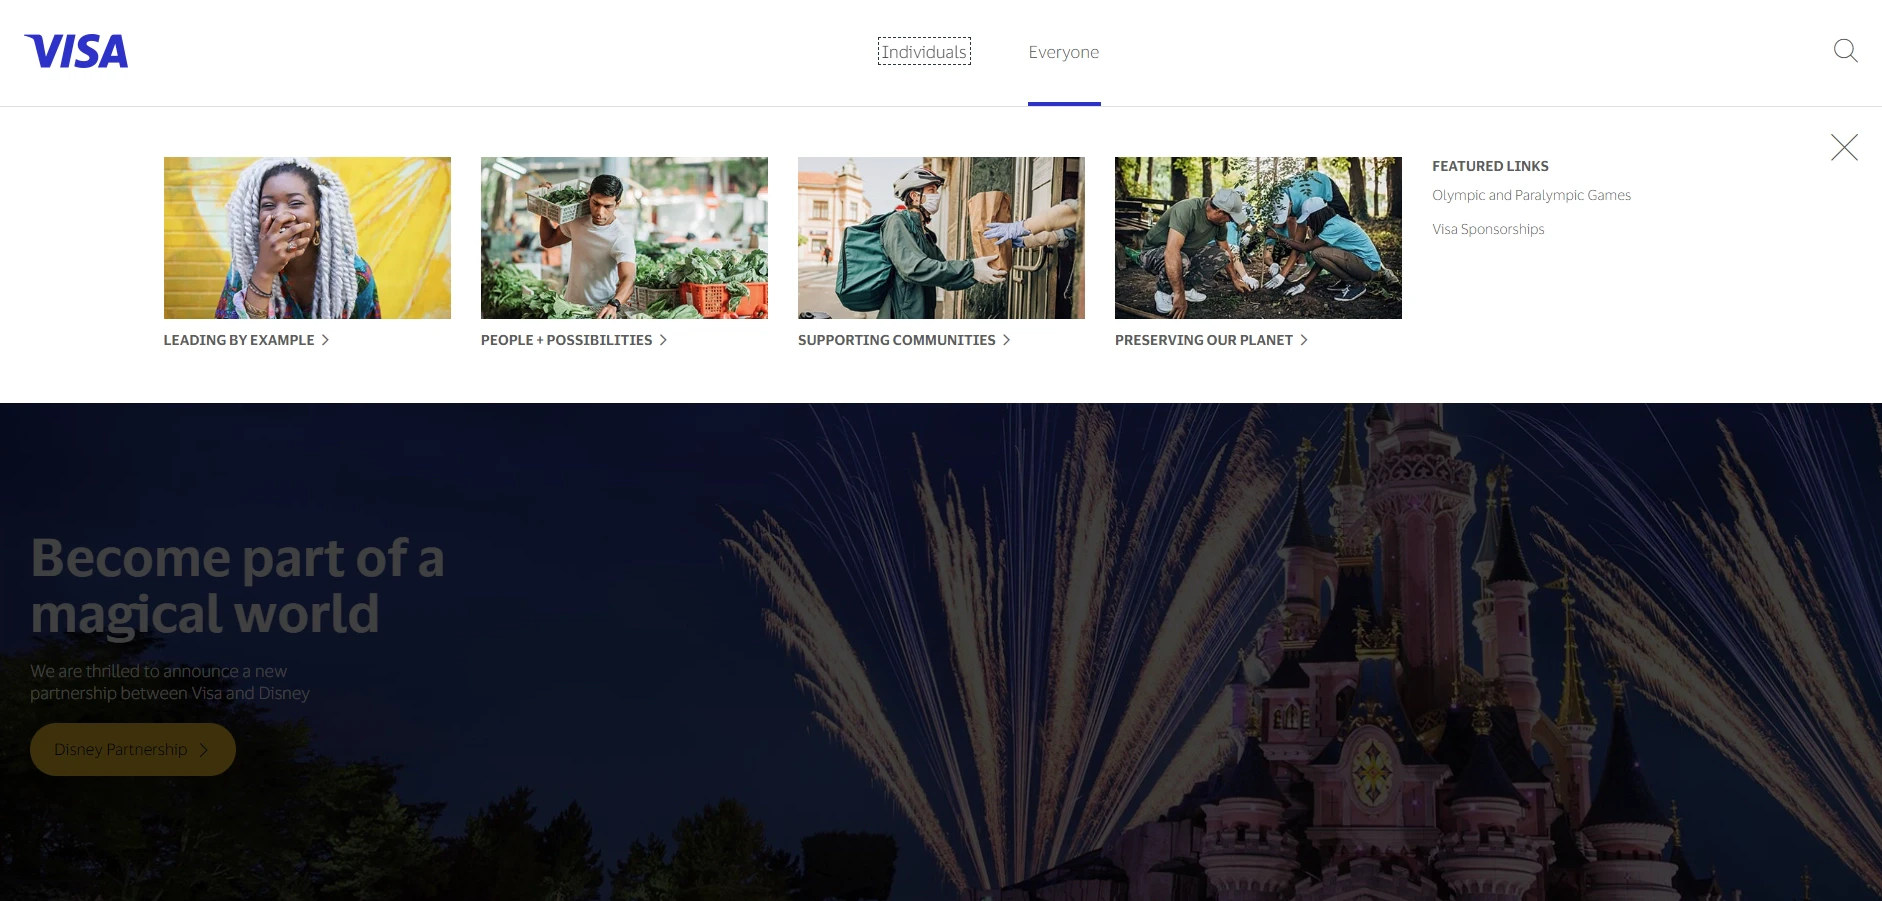This screenshot has height=901, width=1882.
Task: Open the Leading by Example photo thumbnail
Action: click(307, 238)
